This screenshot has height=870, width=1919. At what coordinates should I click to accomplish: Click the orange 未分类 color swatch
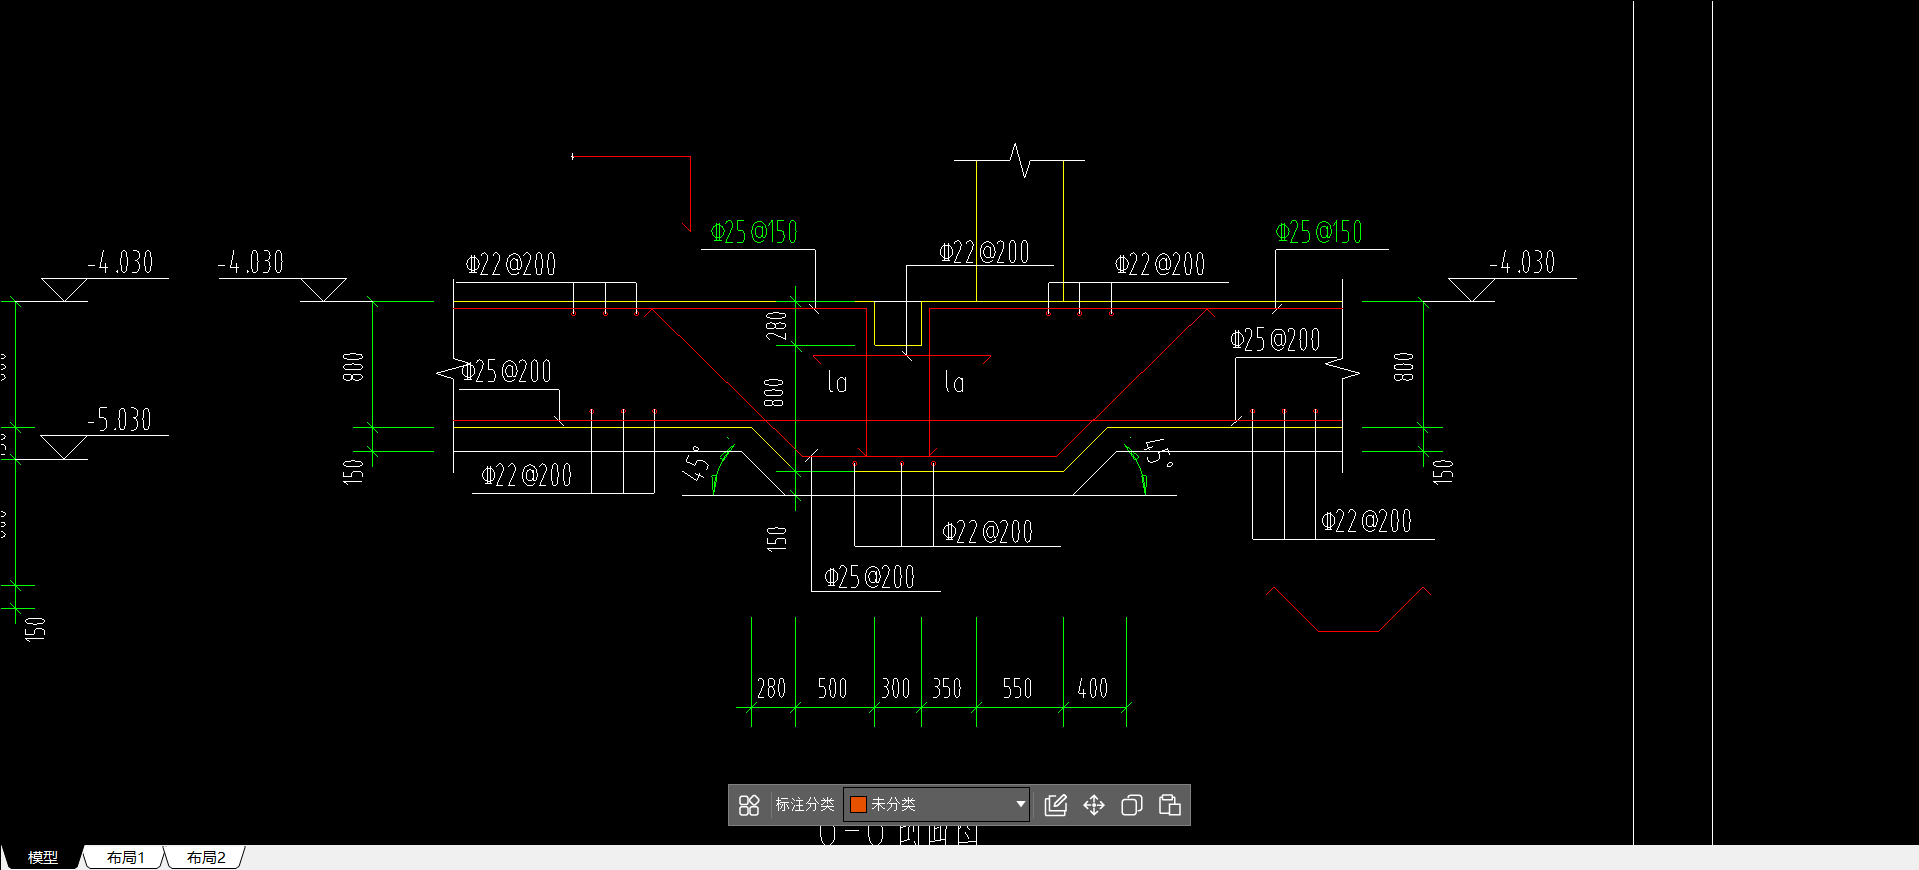point(858,804)
